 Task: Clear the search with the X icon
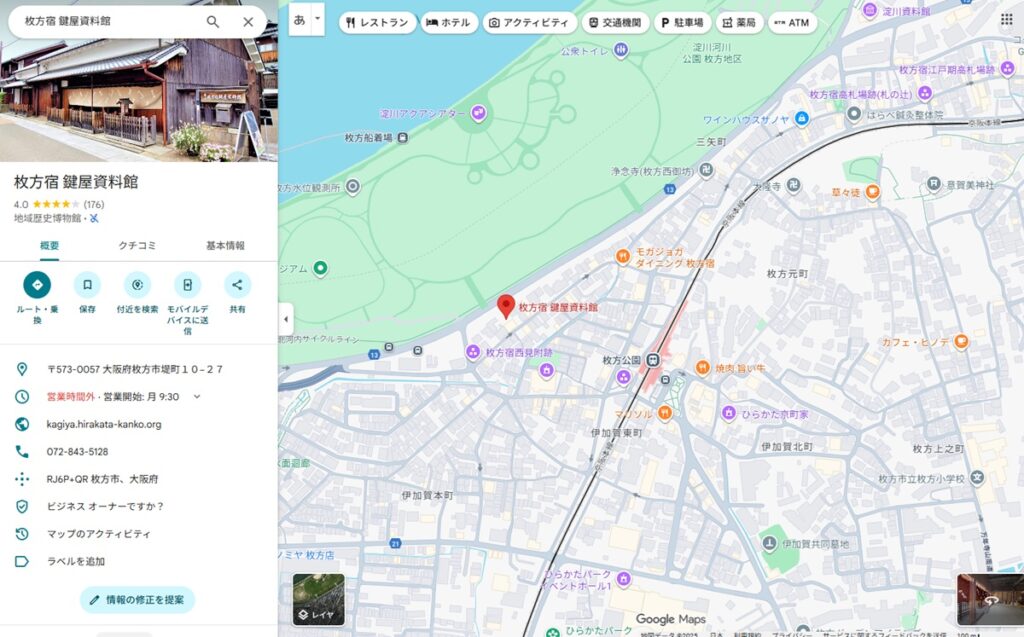point(248,21)
